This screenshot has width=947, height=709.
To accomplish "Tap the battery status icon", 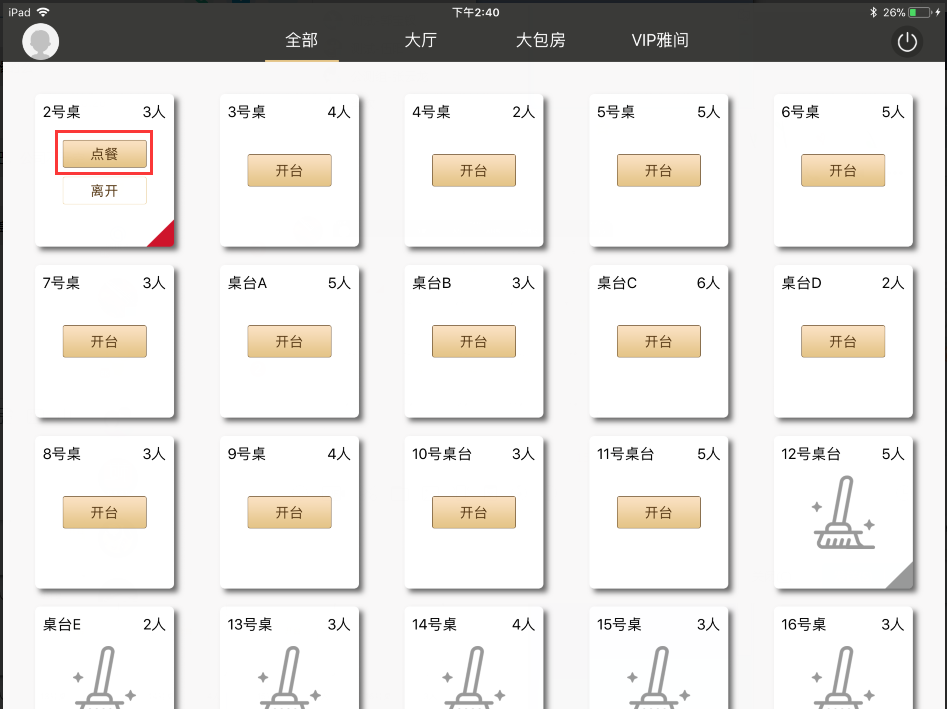I will pyautogui.click(x=920, y=12).
